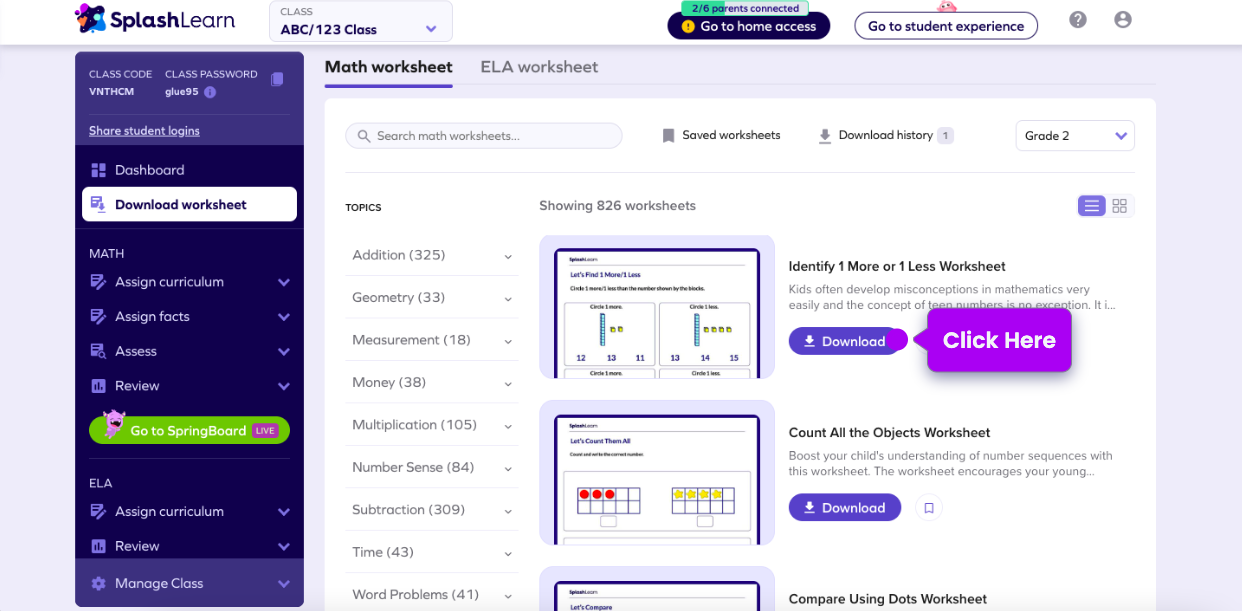This screenshot has width=1242, height=611.
Task: Click the Share student logins link
Action: click(144, 131)
